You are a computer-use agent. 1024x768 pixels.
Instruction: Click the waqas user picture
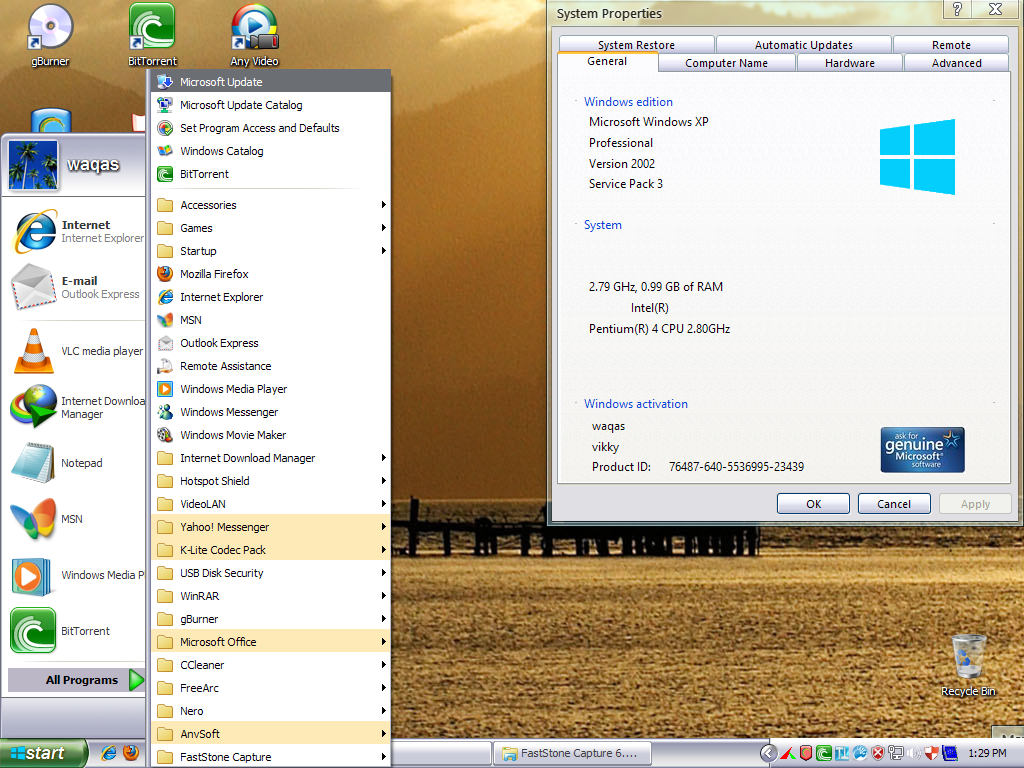(33, 165)
